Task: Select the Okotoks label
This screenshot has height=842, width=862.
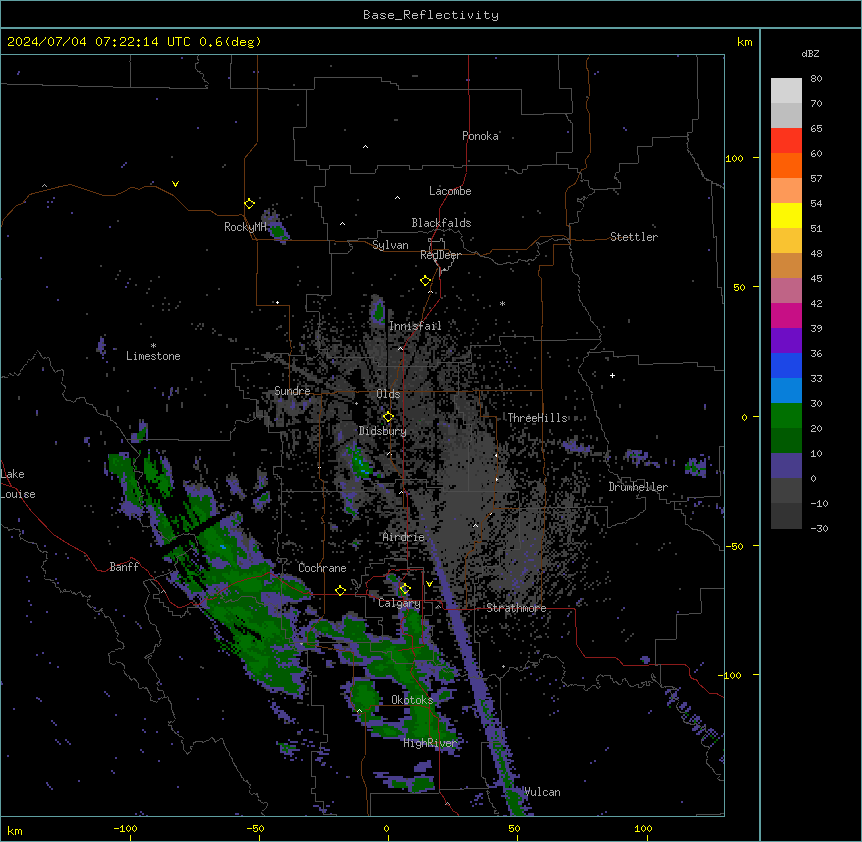Action: coord(412,700)
